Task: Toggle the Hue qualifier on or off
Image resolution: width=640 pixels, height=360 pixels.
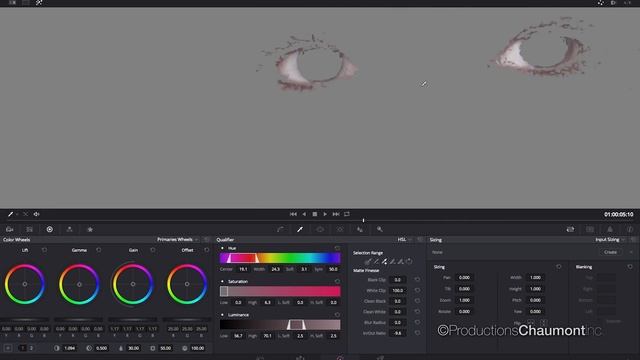Action: click(222, 248)
